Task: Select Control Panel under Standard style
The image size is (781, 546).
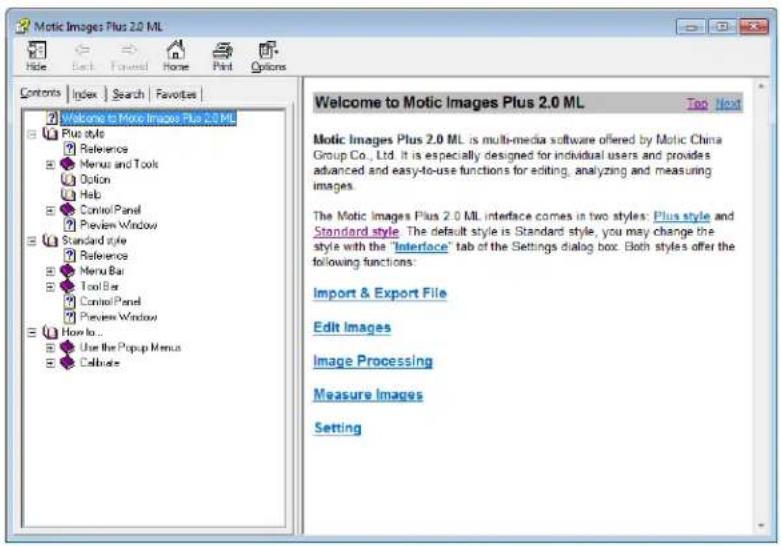Action: coord(110,301)
